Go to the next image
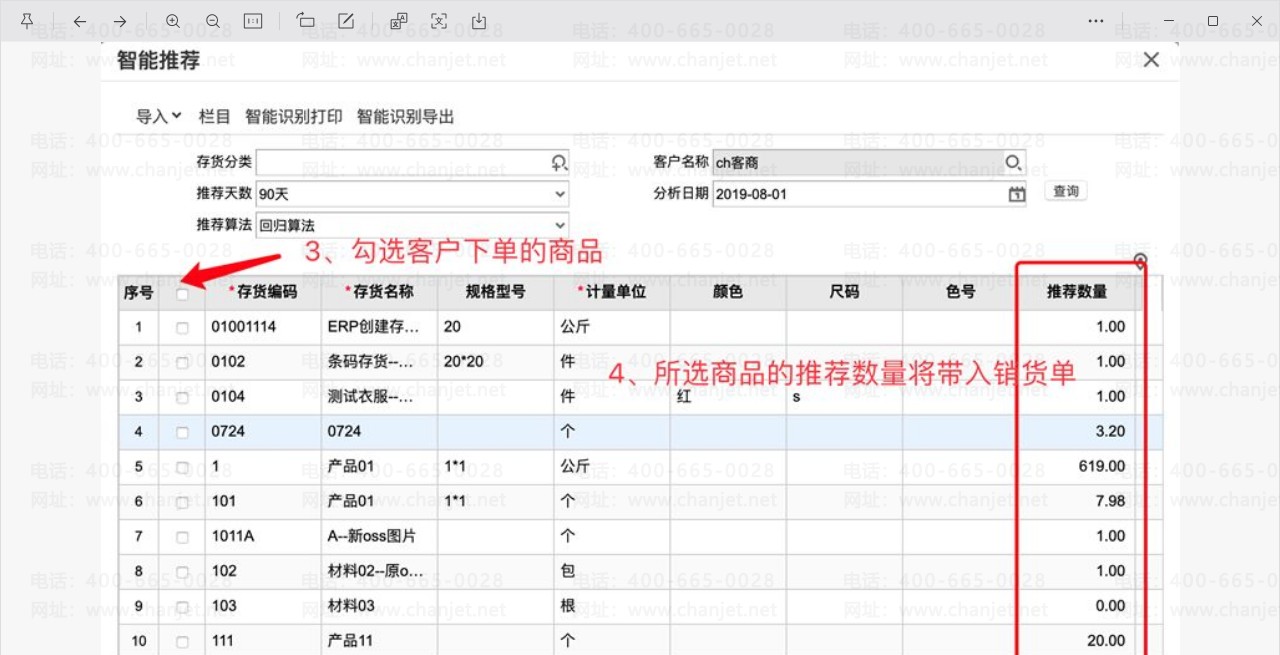 point(120,21)
